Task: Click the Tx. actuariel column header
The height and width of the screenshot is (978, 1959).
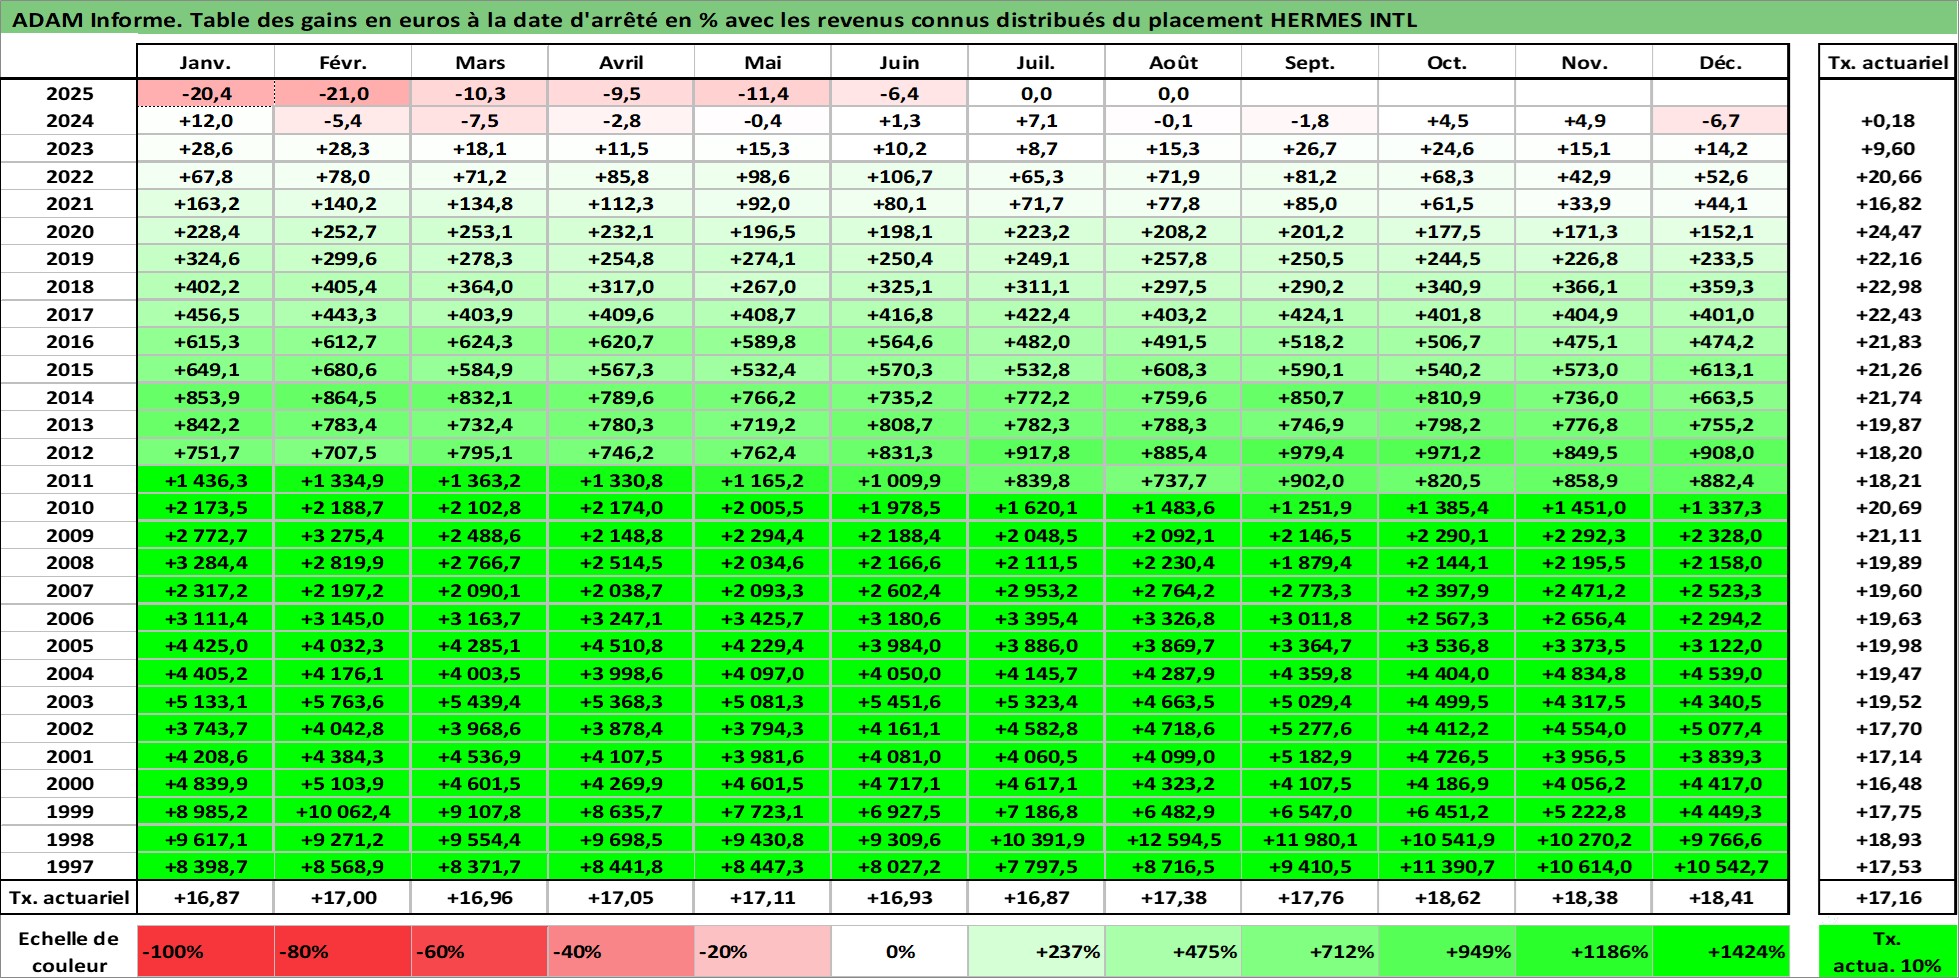Action: (x=1888, y=62)
